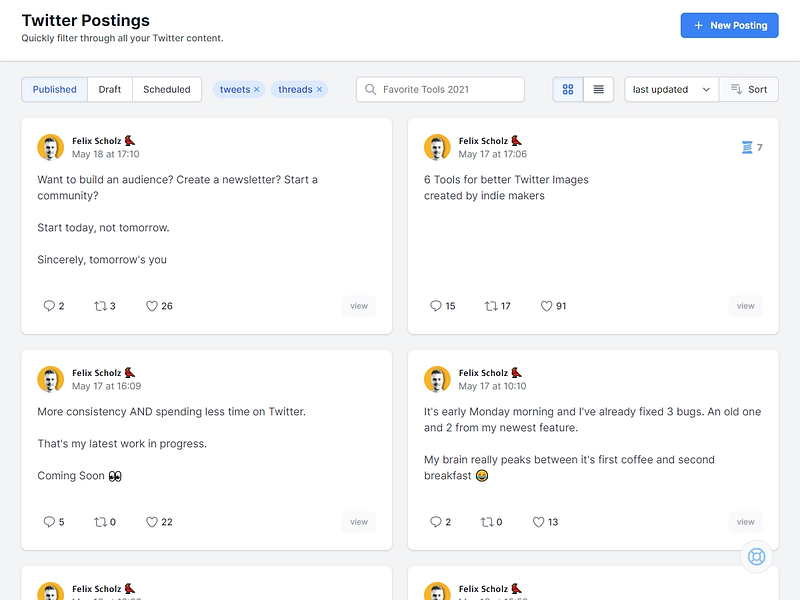This screenshot has width=800, height=600.
Task: Click the 'Coming Soon' text line
Action: click(x=80, y=476)
